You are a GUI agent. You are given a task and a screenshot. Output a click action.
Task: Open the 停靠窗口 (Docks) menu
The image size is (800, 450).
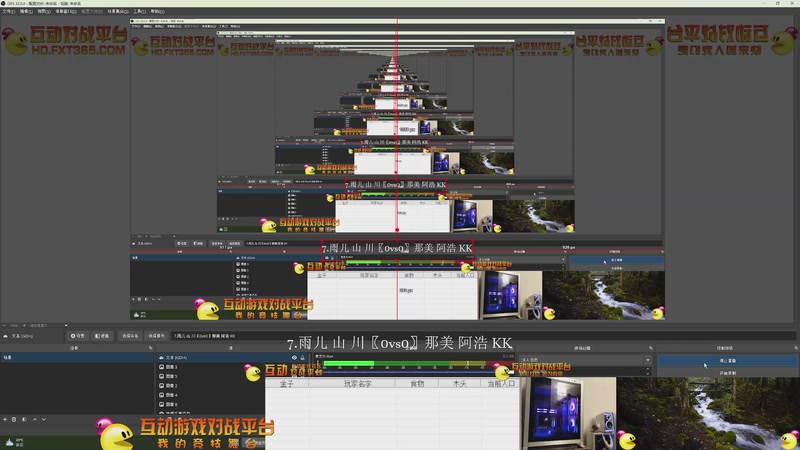[x=66, y=11]
